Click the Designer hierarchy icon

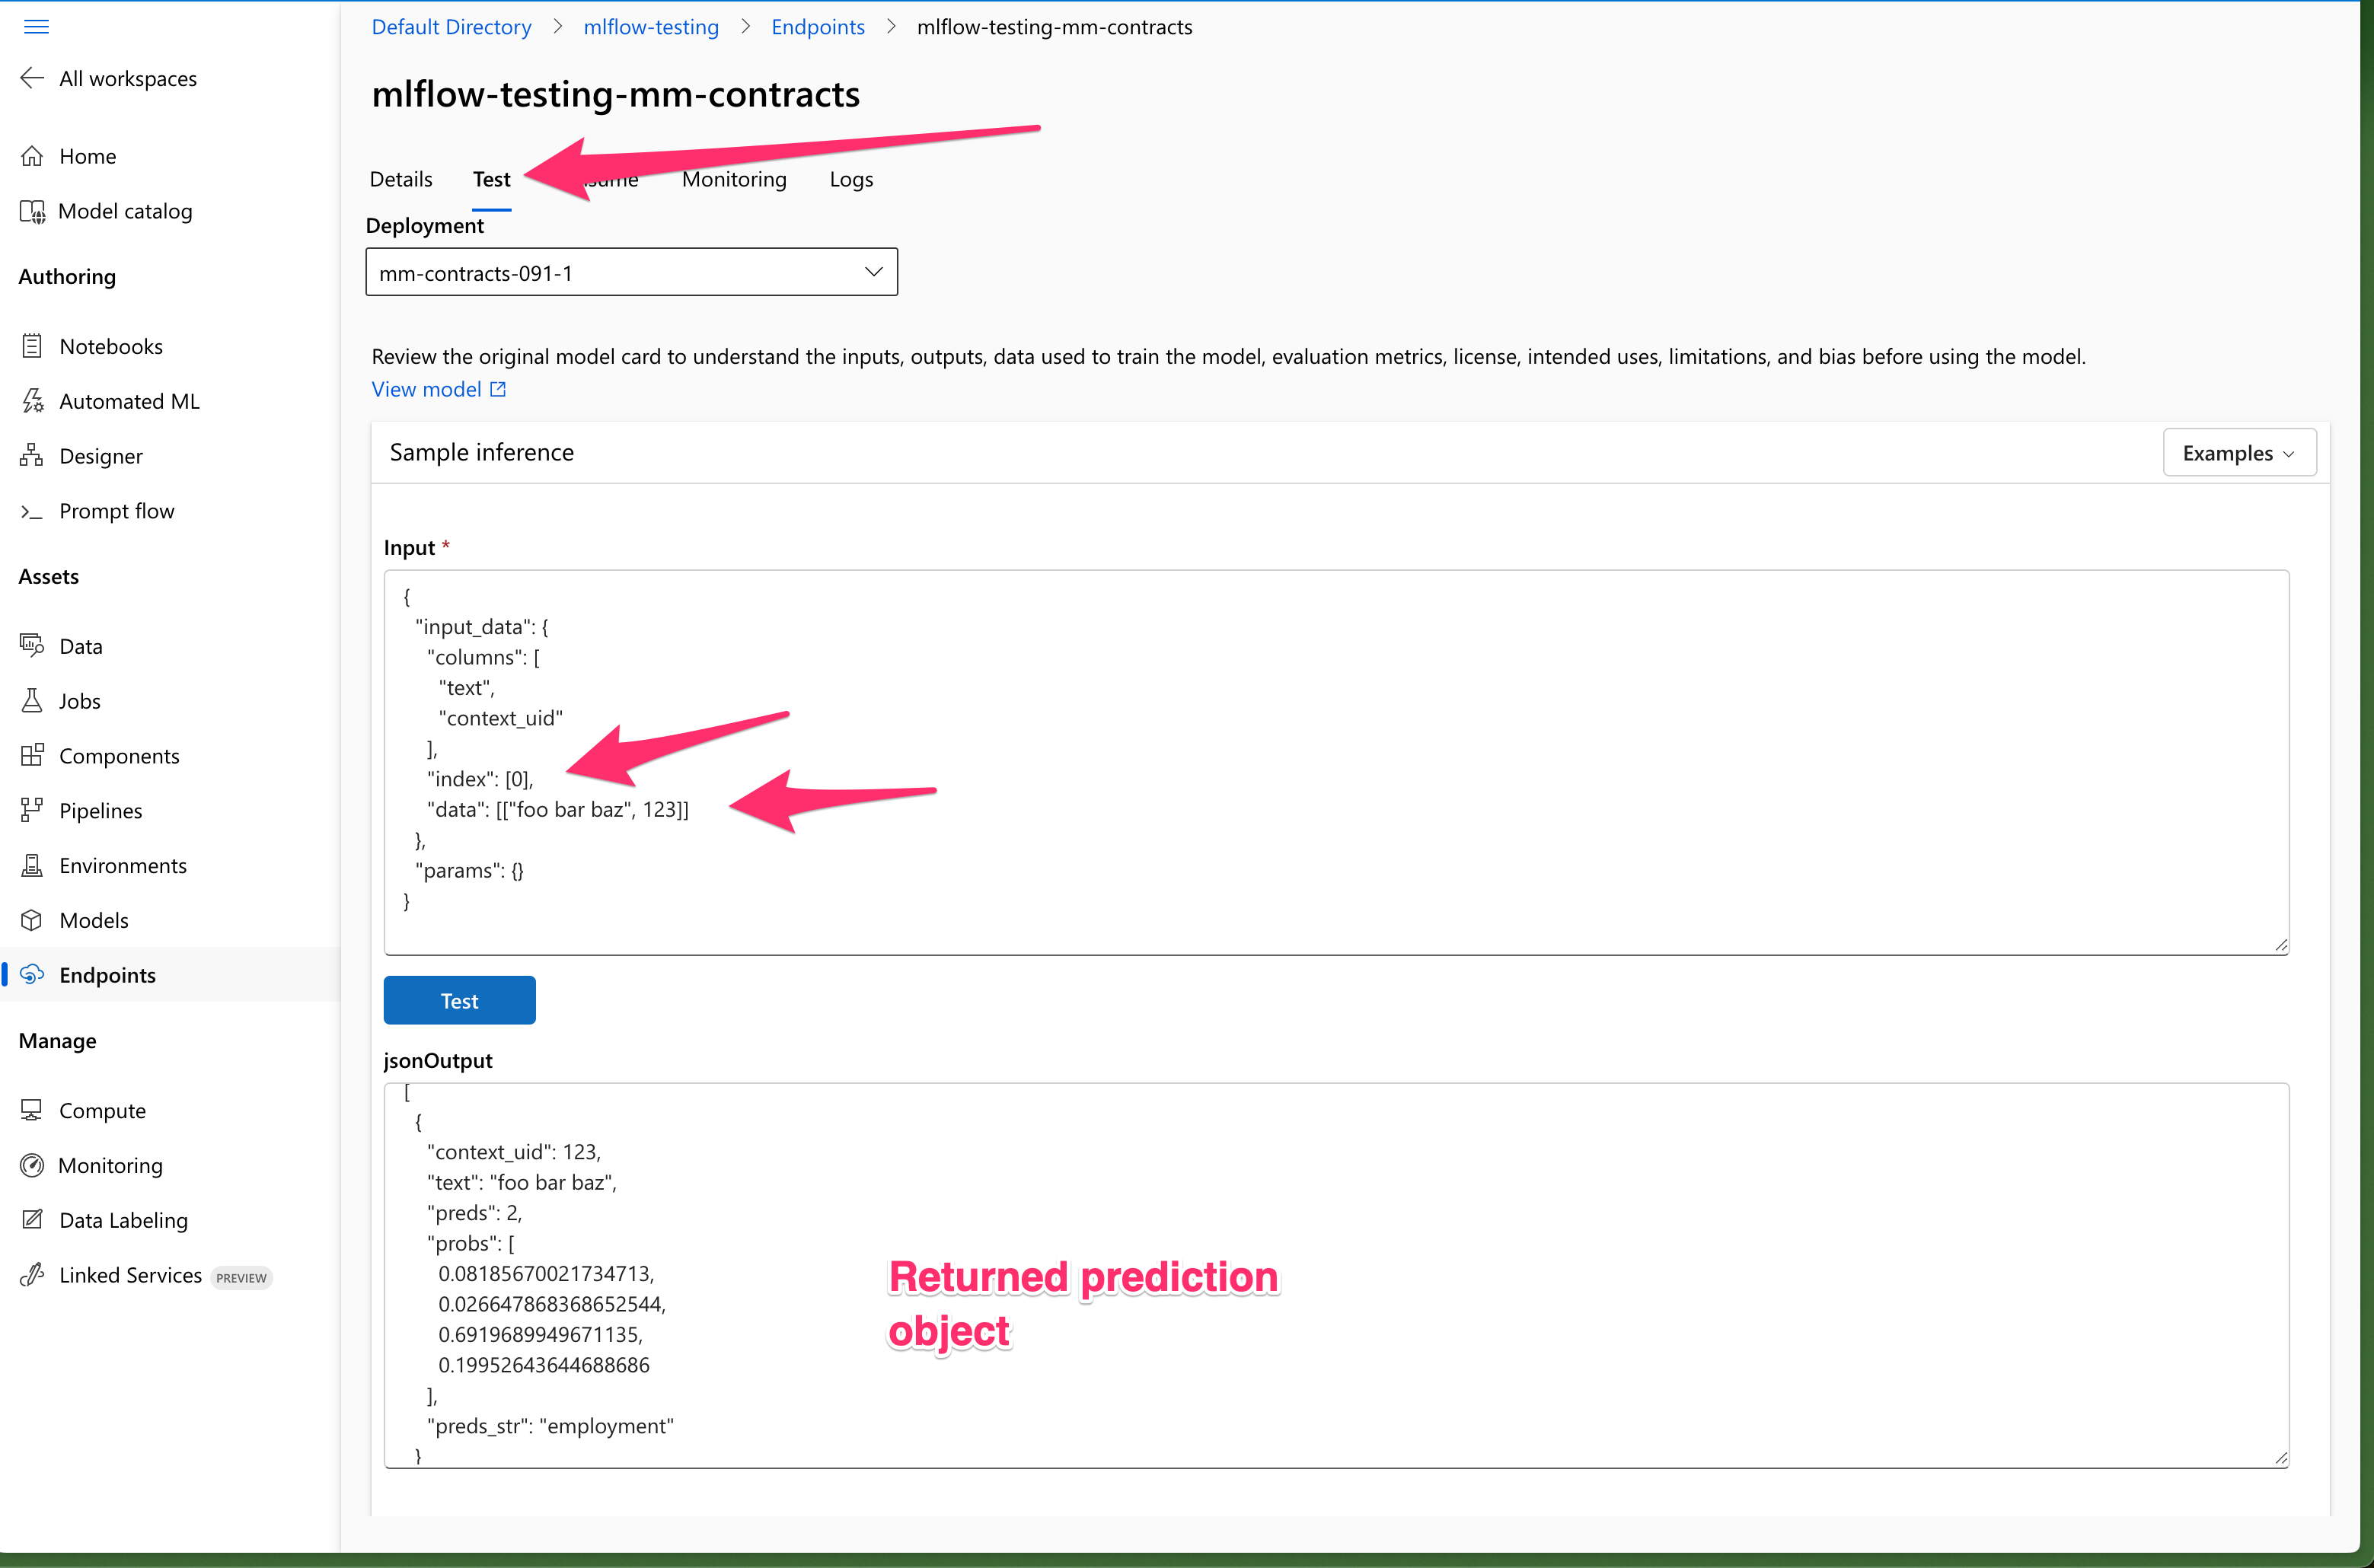(32, 456)
